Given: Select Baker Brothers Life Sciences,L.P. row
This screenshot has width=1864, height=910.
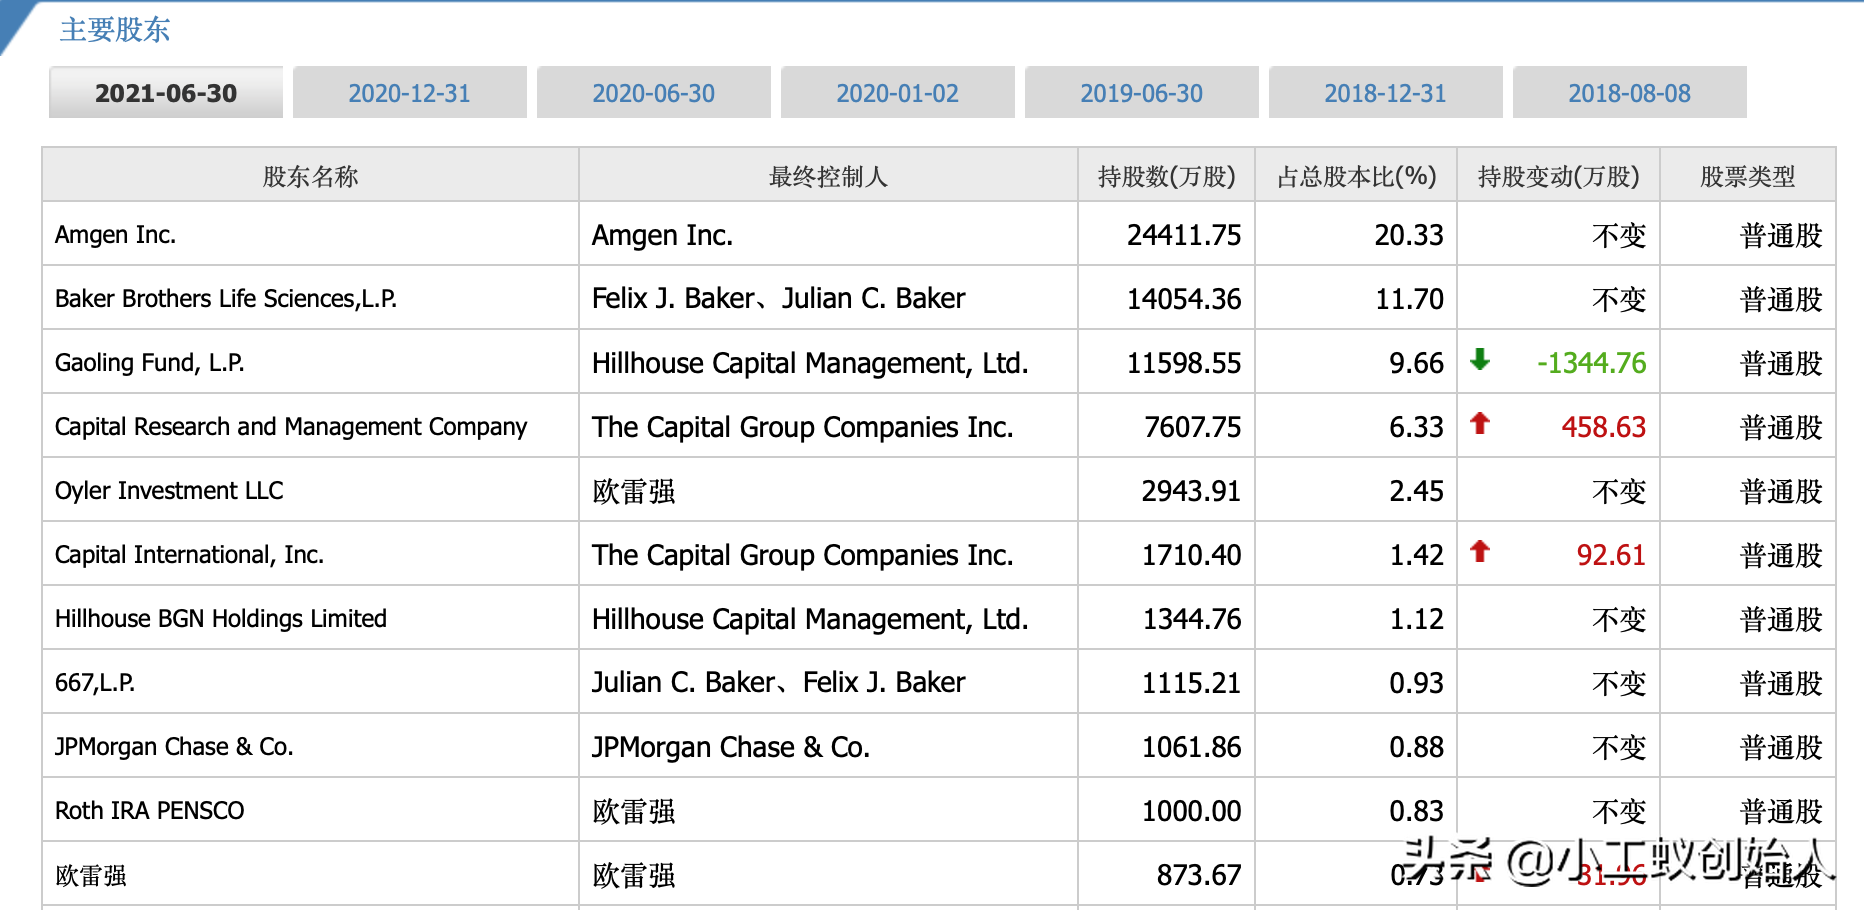Looking at the screenshot, I should point(226,299).
